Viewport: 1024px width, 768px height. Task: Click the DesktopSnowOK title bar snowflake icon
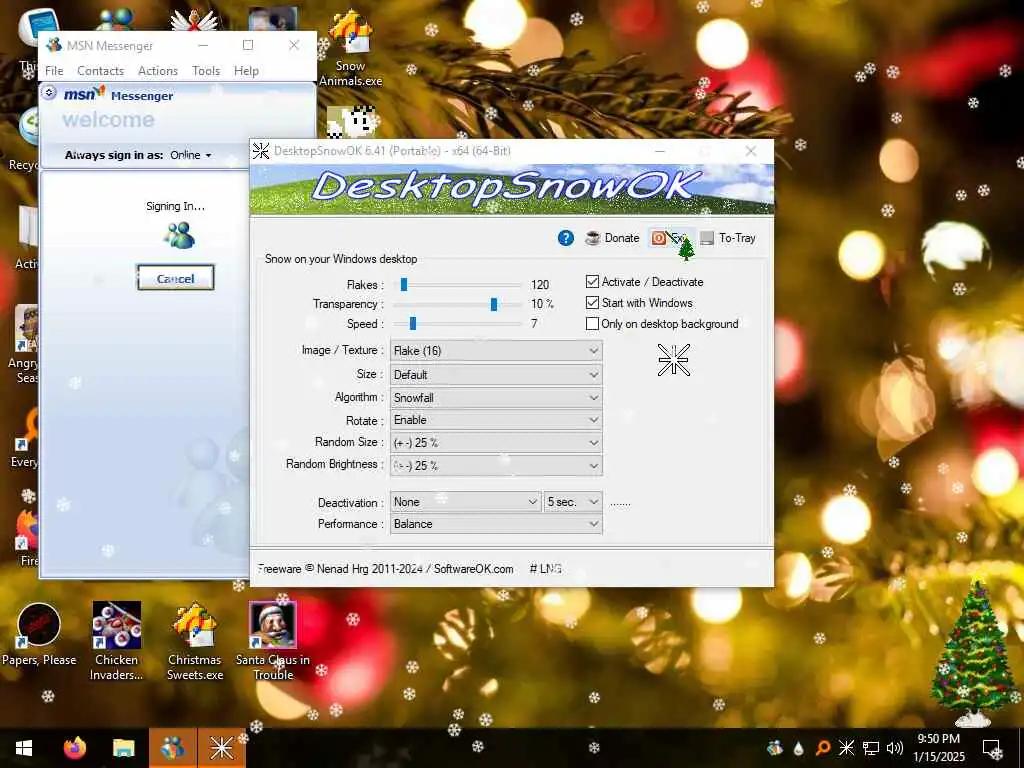[261, 151]
